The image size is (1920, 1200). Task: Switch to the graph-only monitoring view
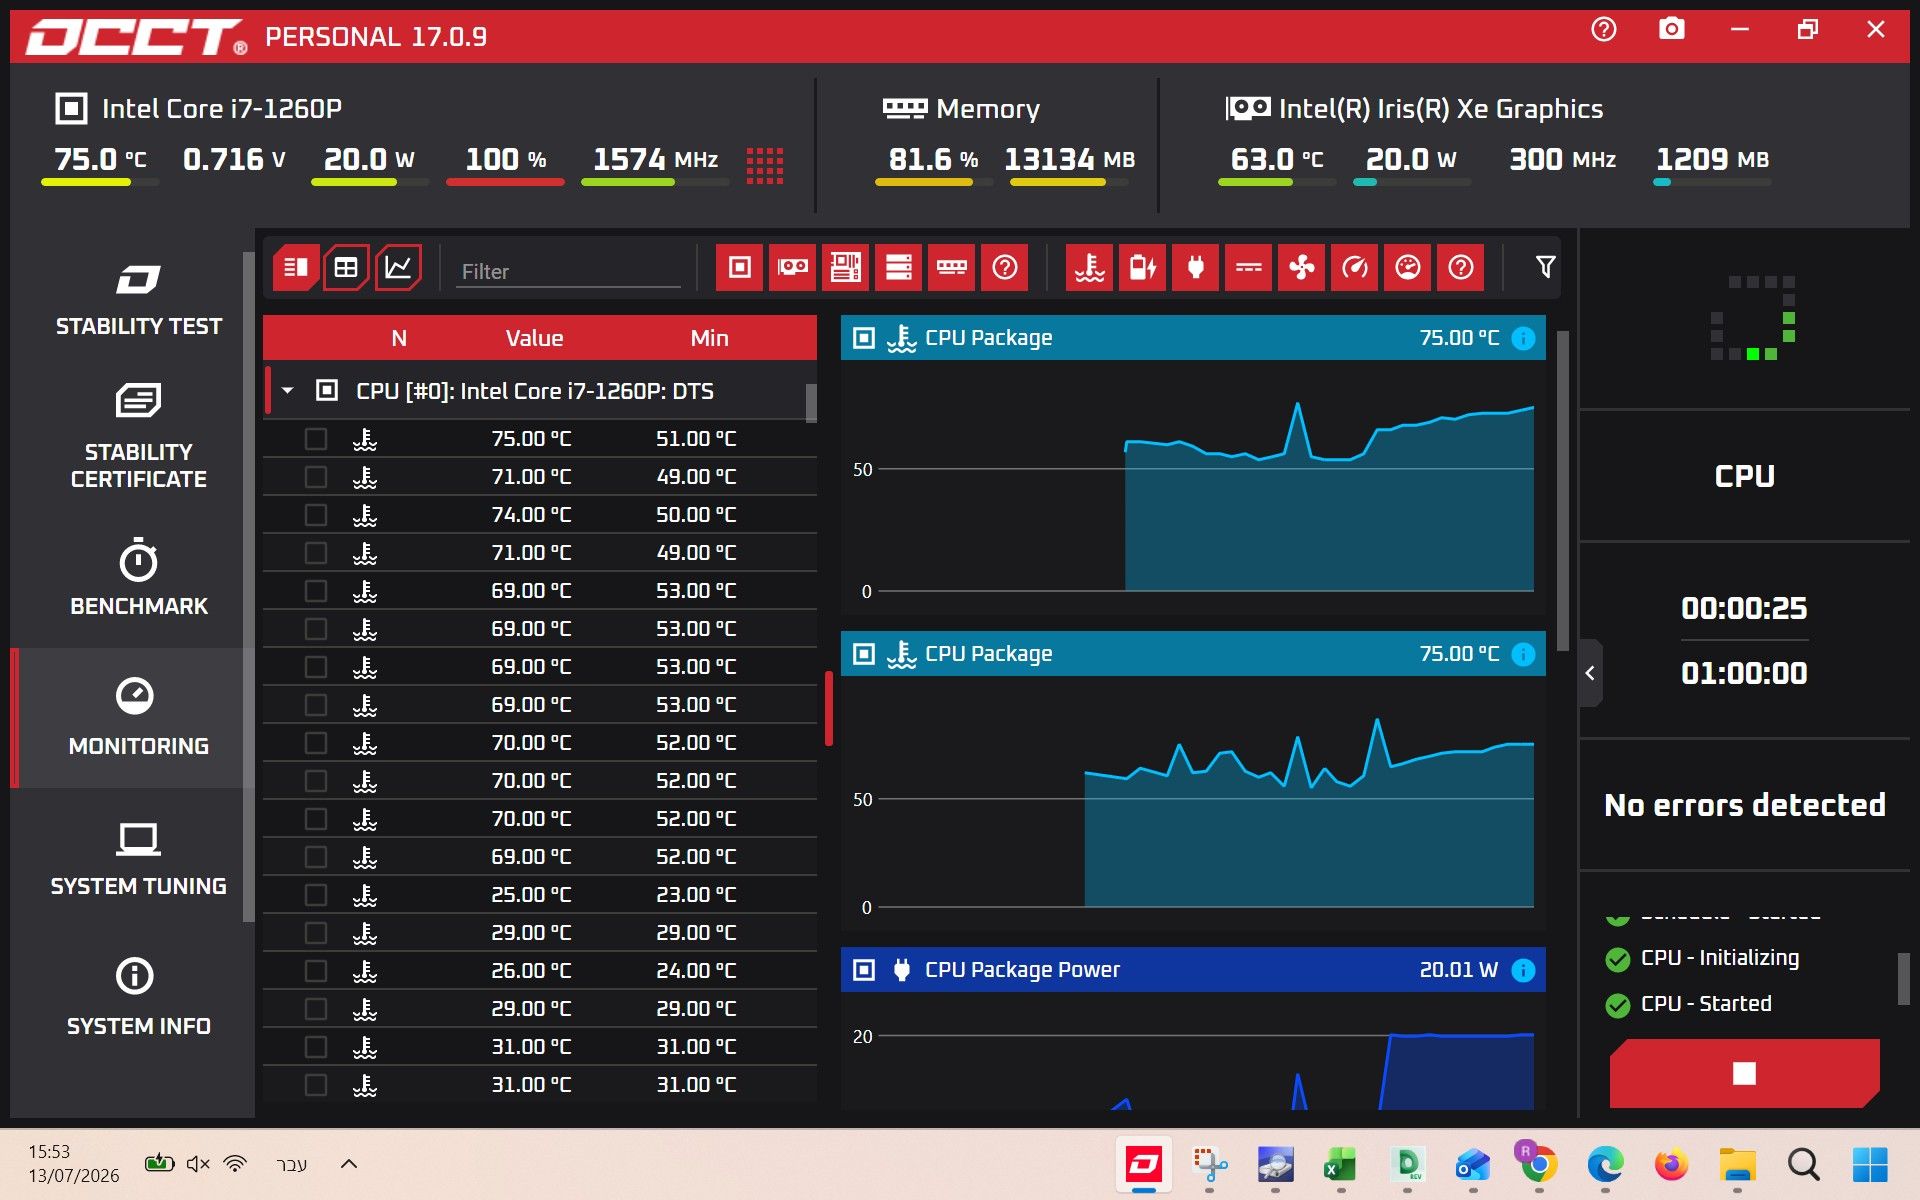coord(398,268)
